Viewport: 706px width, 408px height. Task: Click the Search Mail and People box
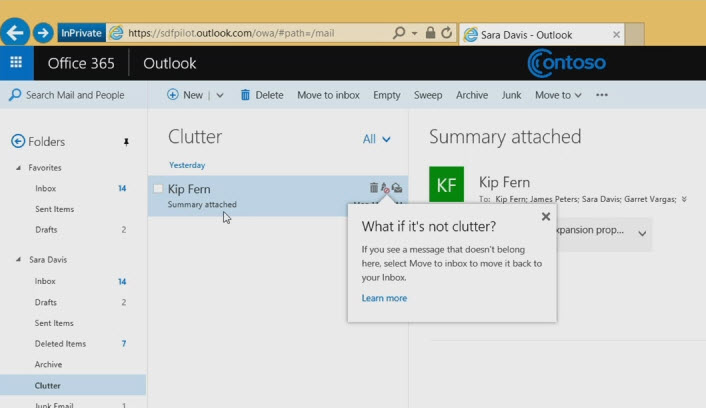tap(75, 95)
